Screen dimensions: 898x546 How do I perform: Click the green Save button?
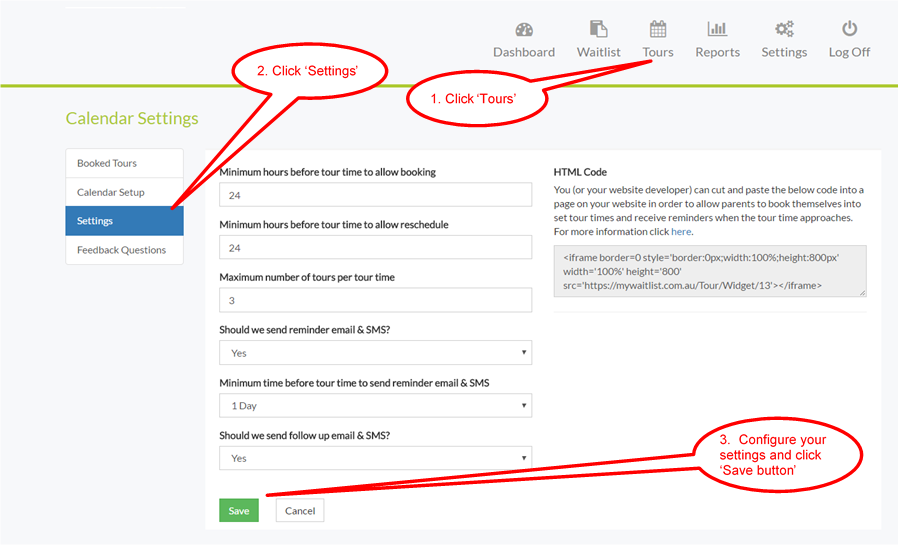coord(239,510)
